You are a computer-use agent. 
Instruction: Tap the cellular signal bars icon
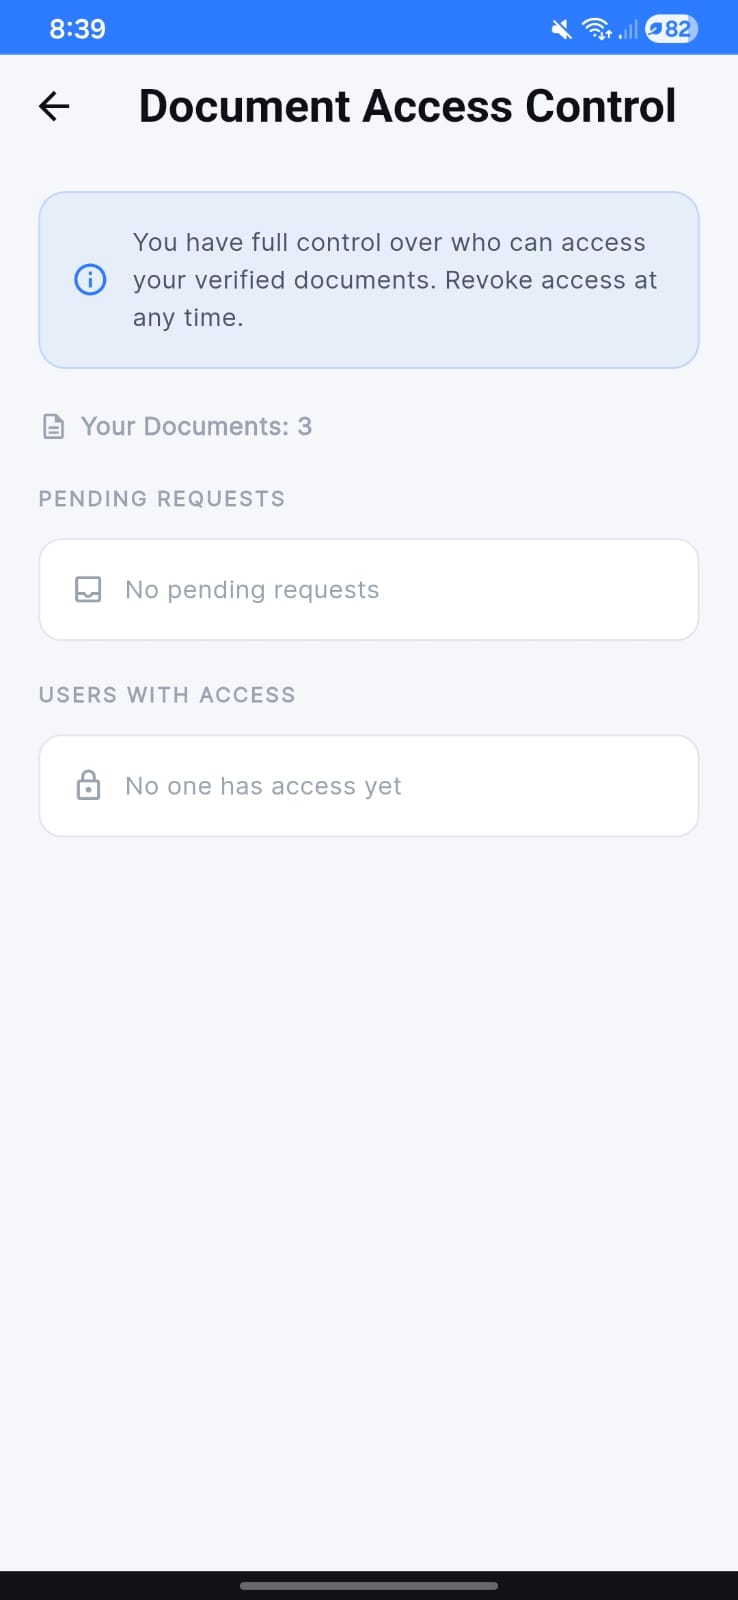(628, 29)
